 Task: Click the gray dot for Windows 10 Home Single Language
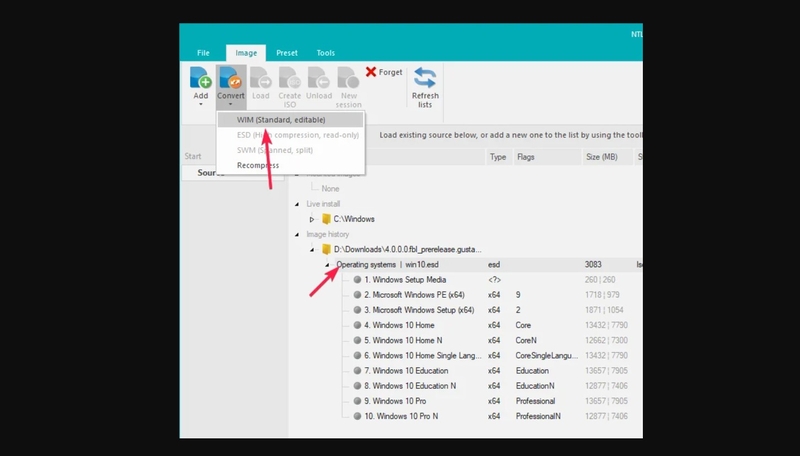pyautogui.click(x=357, y=356)
